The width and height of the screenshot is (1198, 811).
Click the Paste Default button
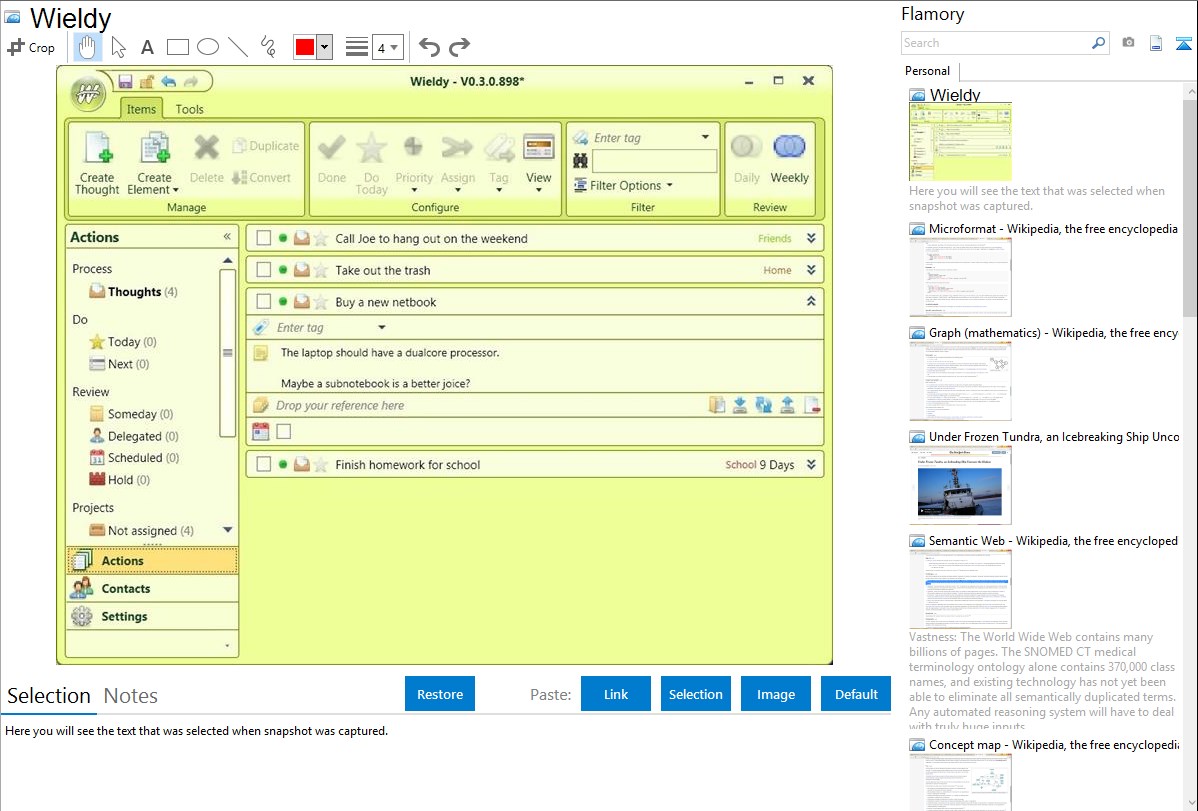856,694
